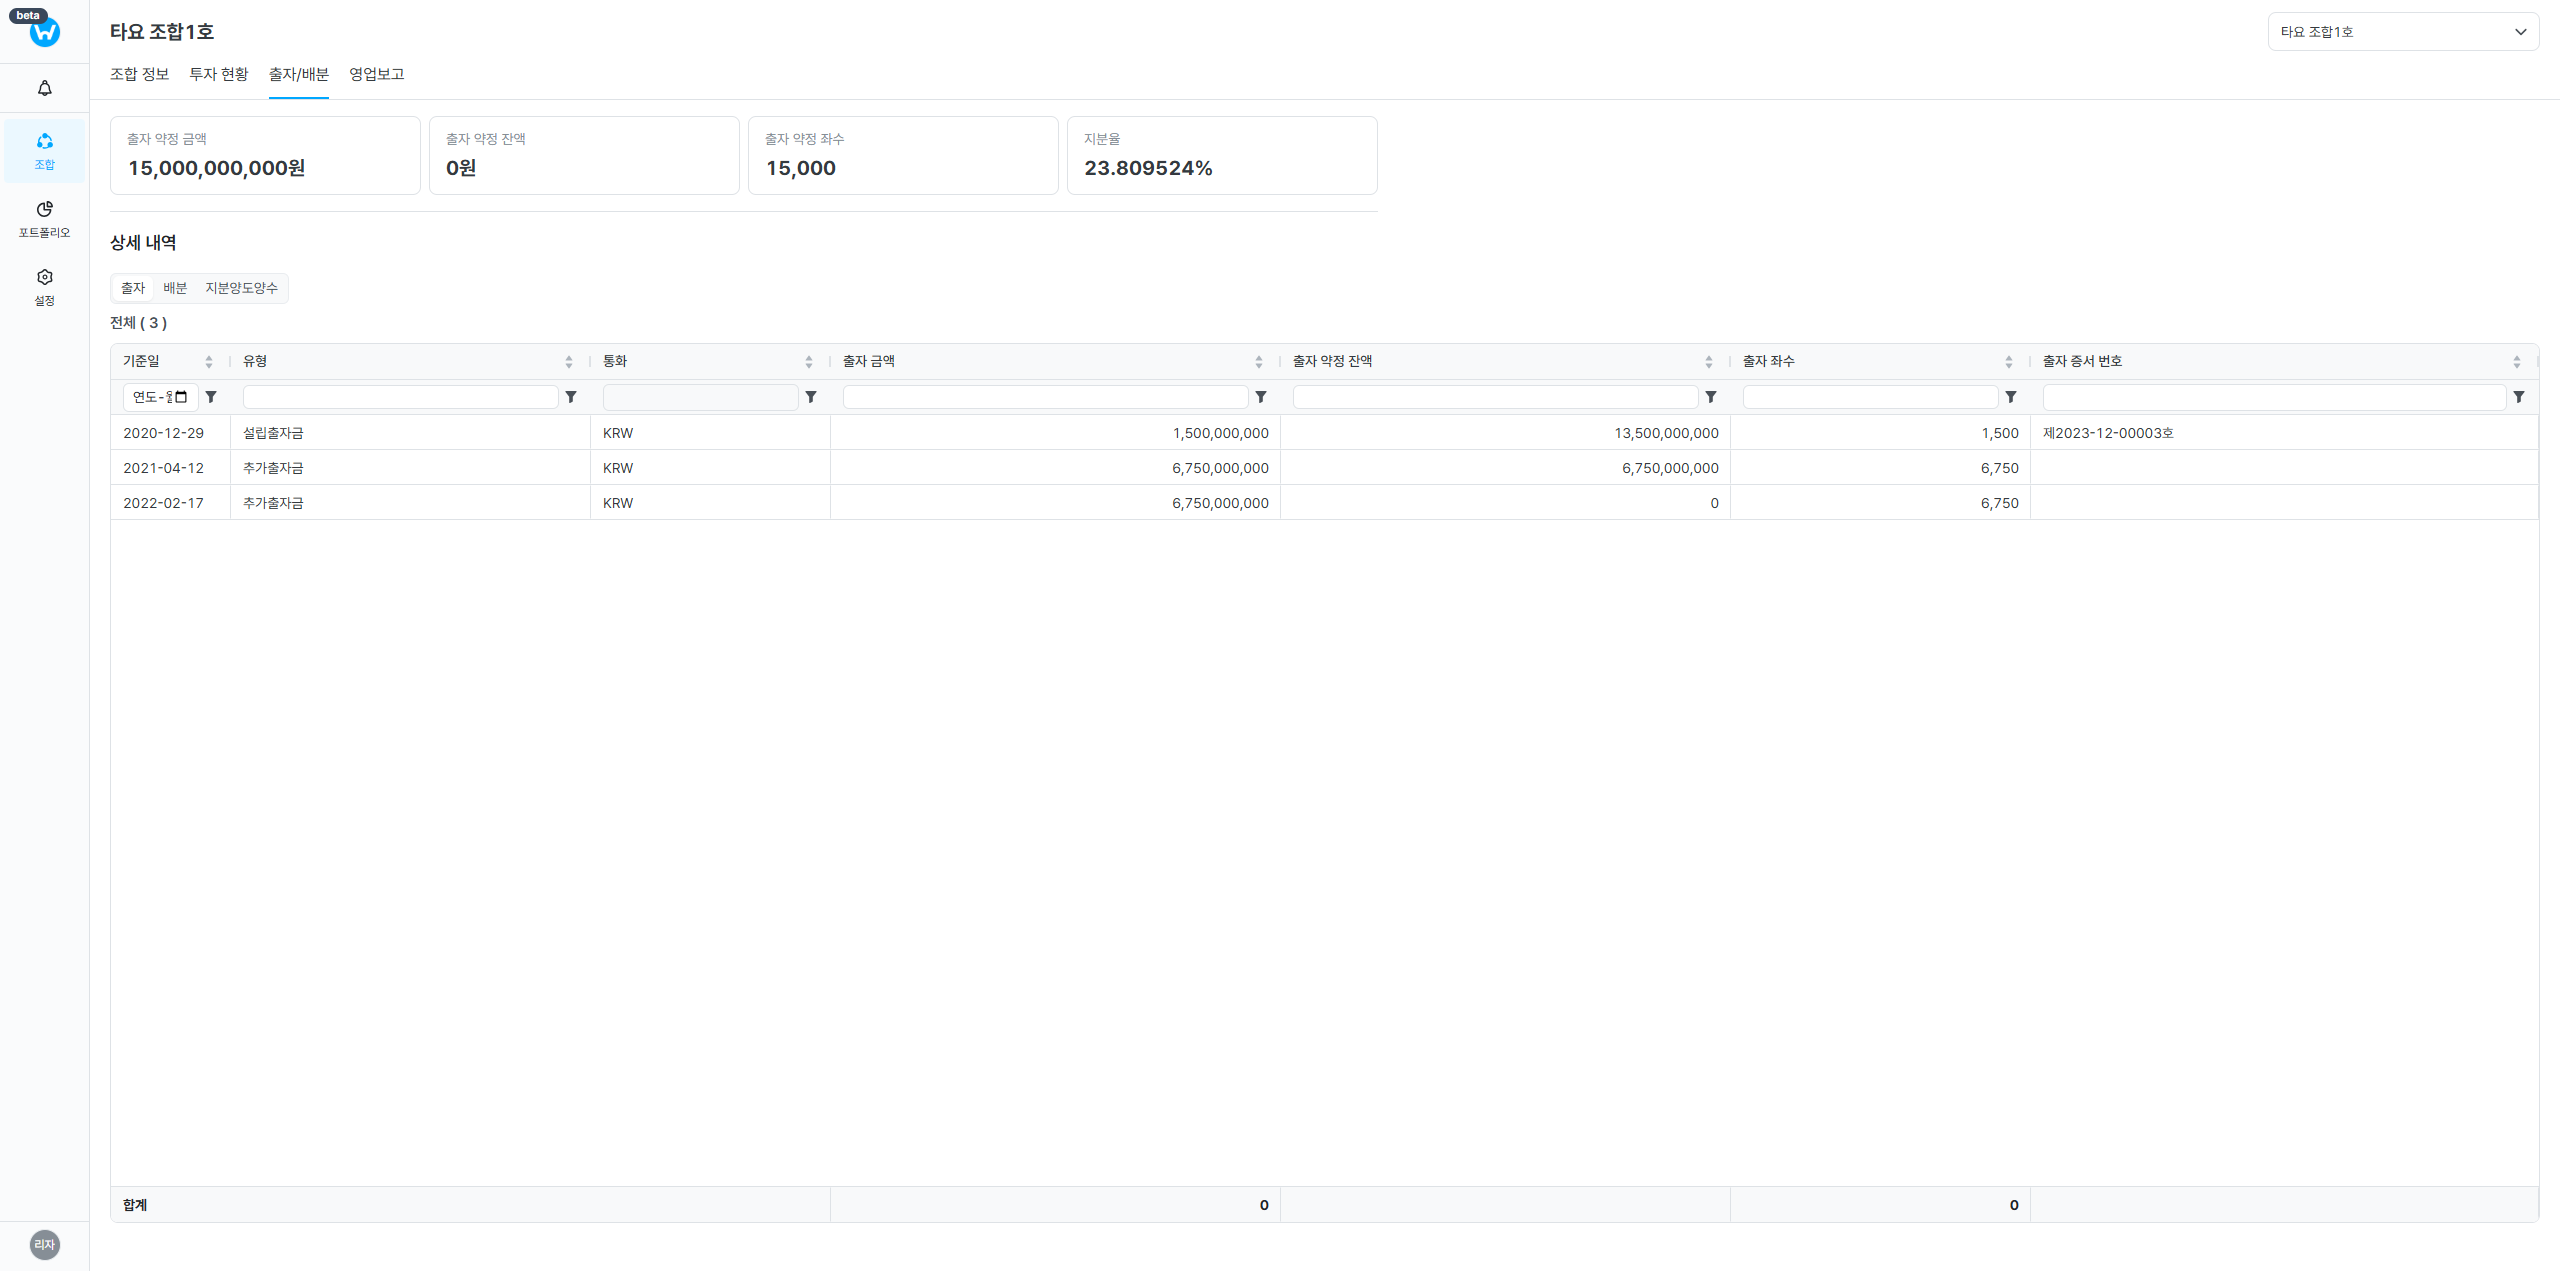The image size is (2560, 1271).
Task: Open the 투자 현황 tab
Action: click(x=218, y=74)
